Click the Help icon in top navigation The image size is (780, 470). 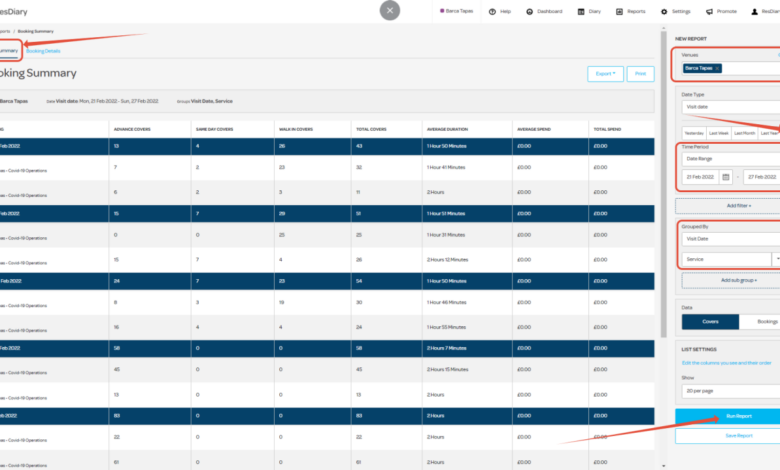coord(493,11)
